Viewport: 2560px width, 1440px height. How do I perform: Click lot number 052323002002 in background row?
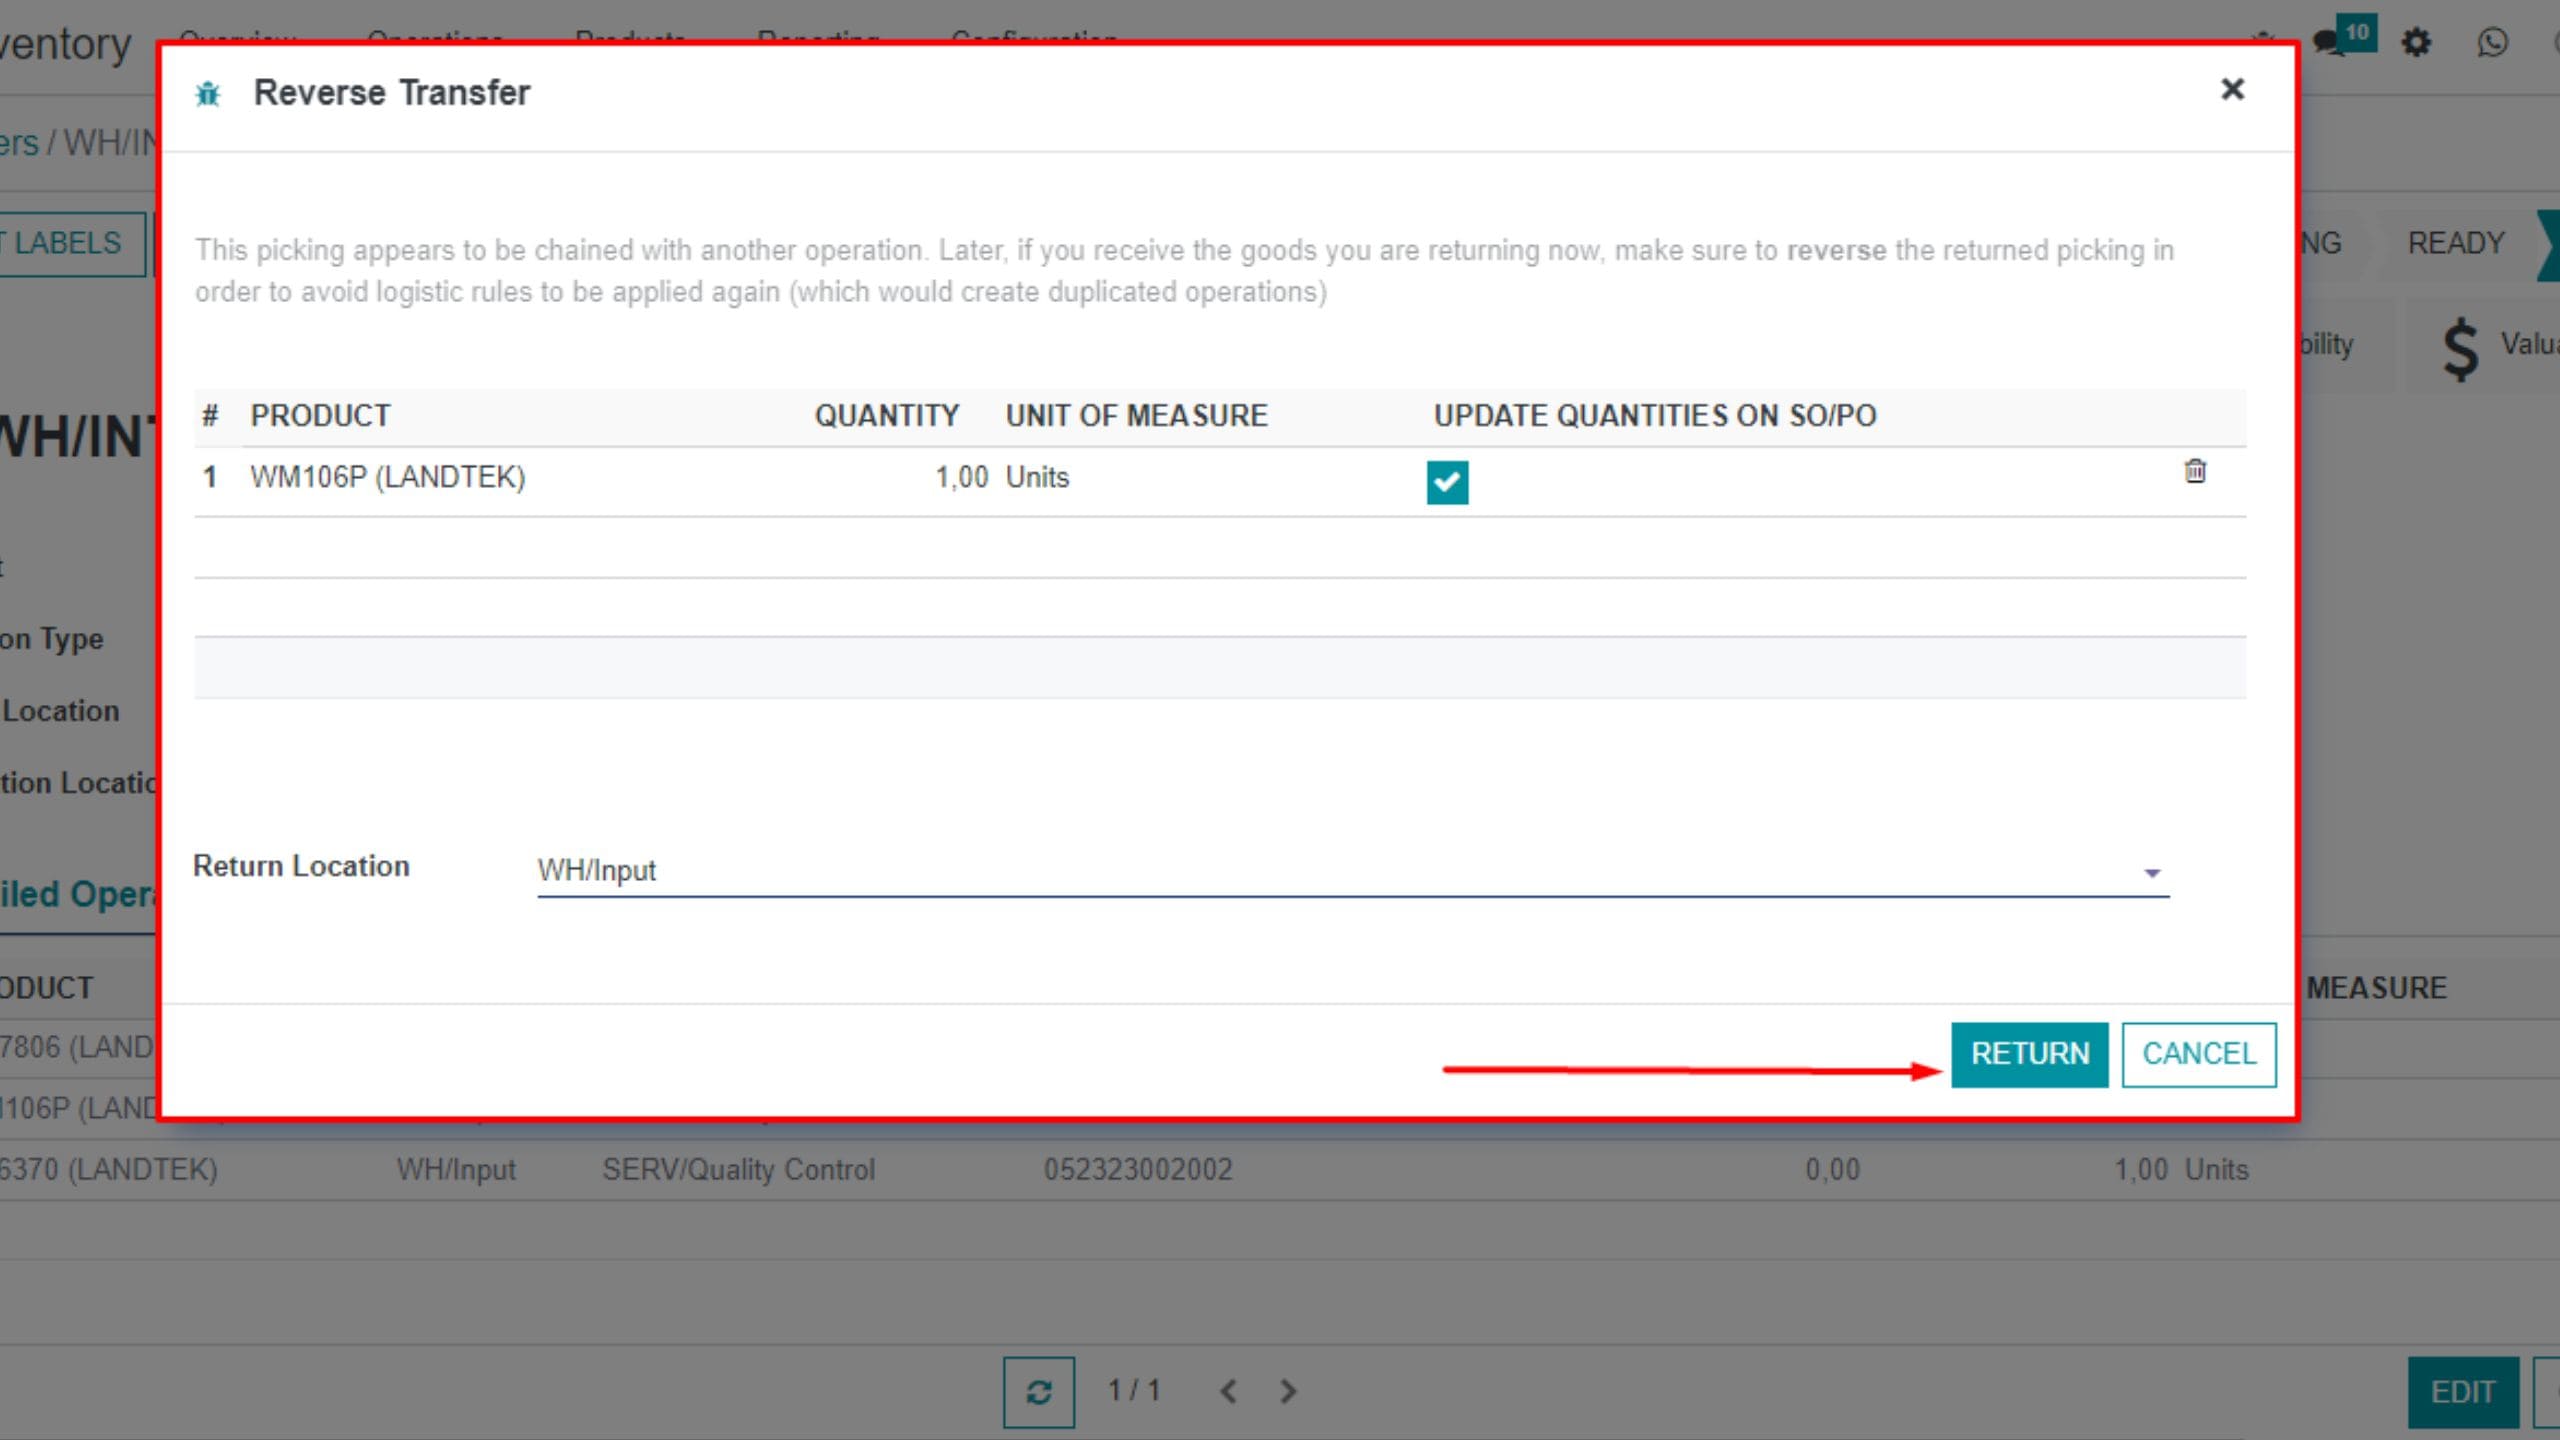pos(1138,1169)
